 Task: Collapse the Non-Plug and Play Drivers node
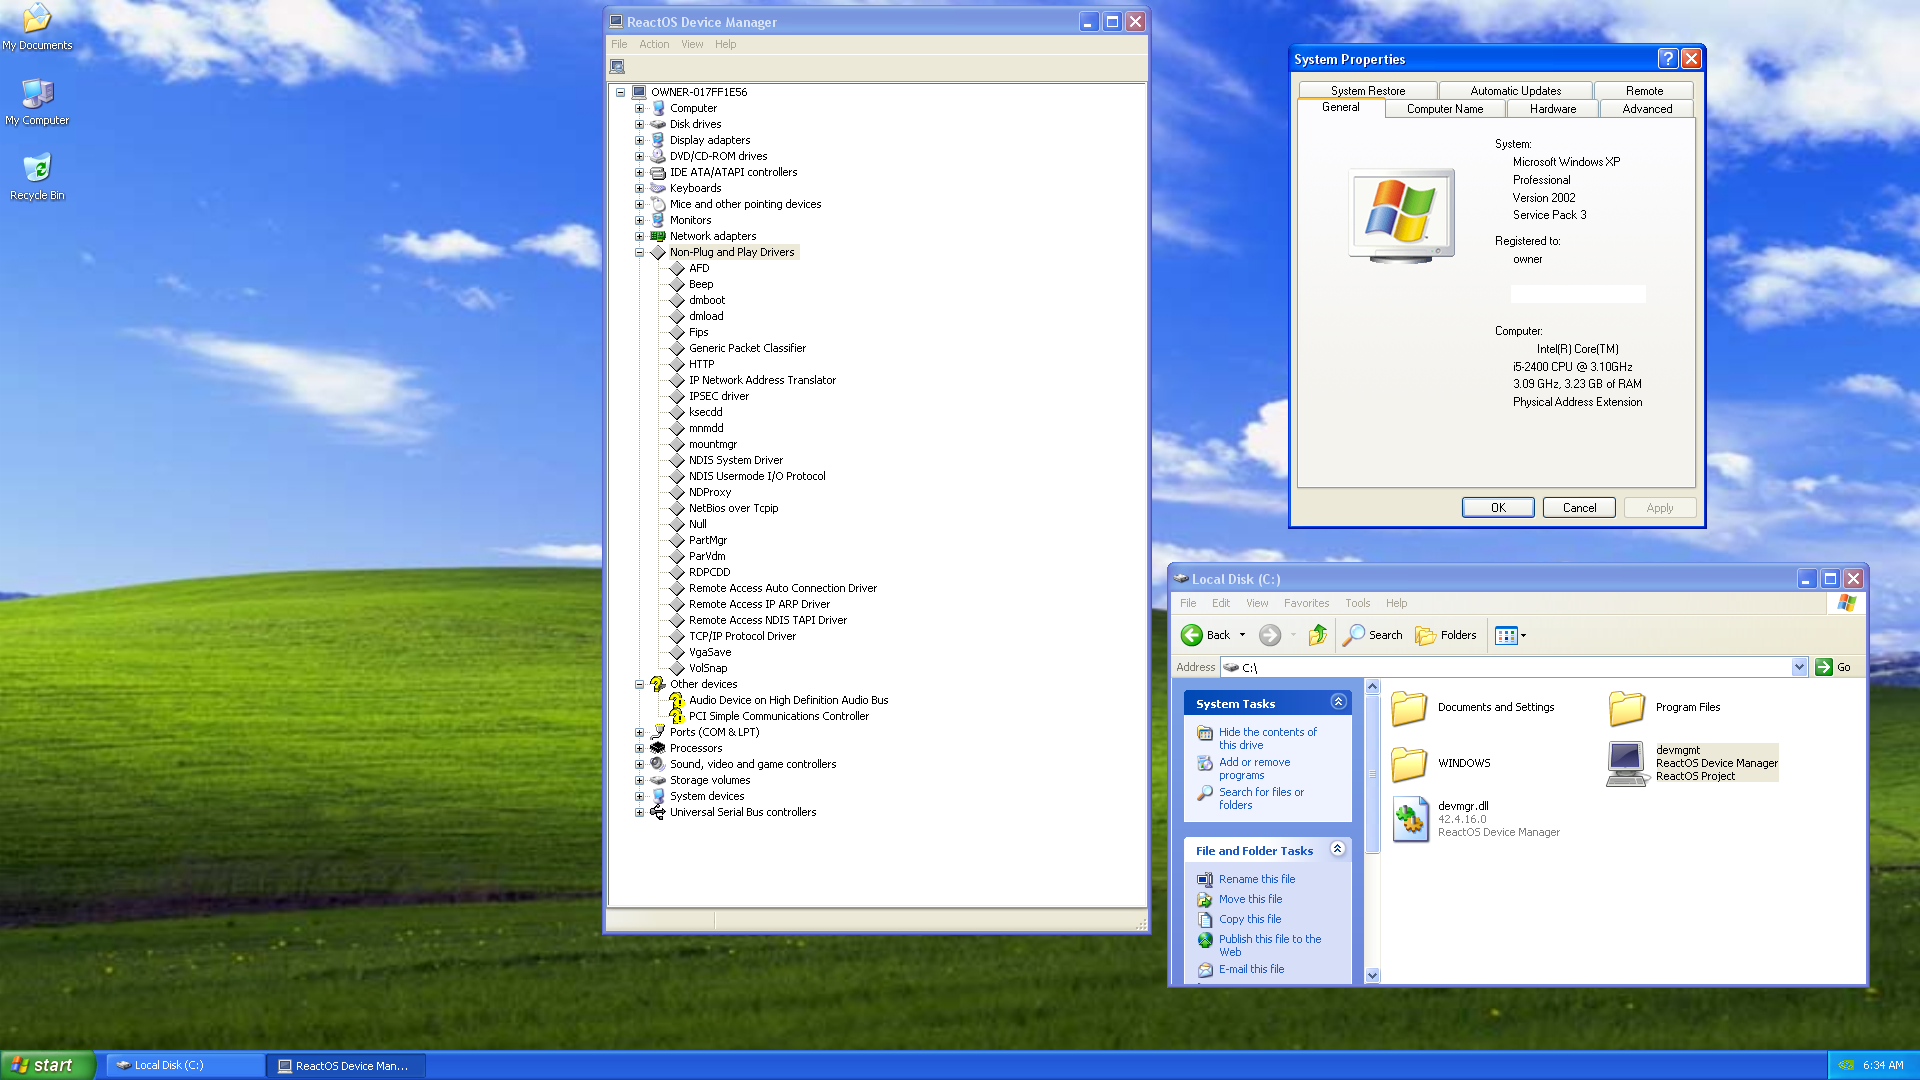tap(639, 252)
